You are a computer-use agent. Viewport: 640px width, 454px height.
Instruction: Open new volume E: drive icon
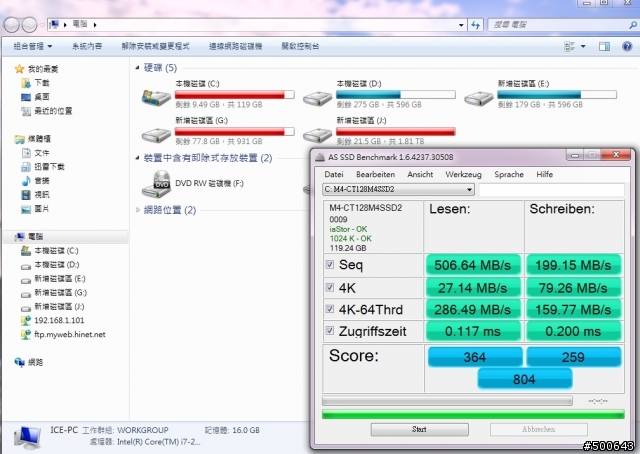[x=478, y=98]
